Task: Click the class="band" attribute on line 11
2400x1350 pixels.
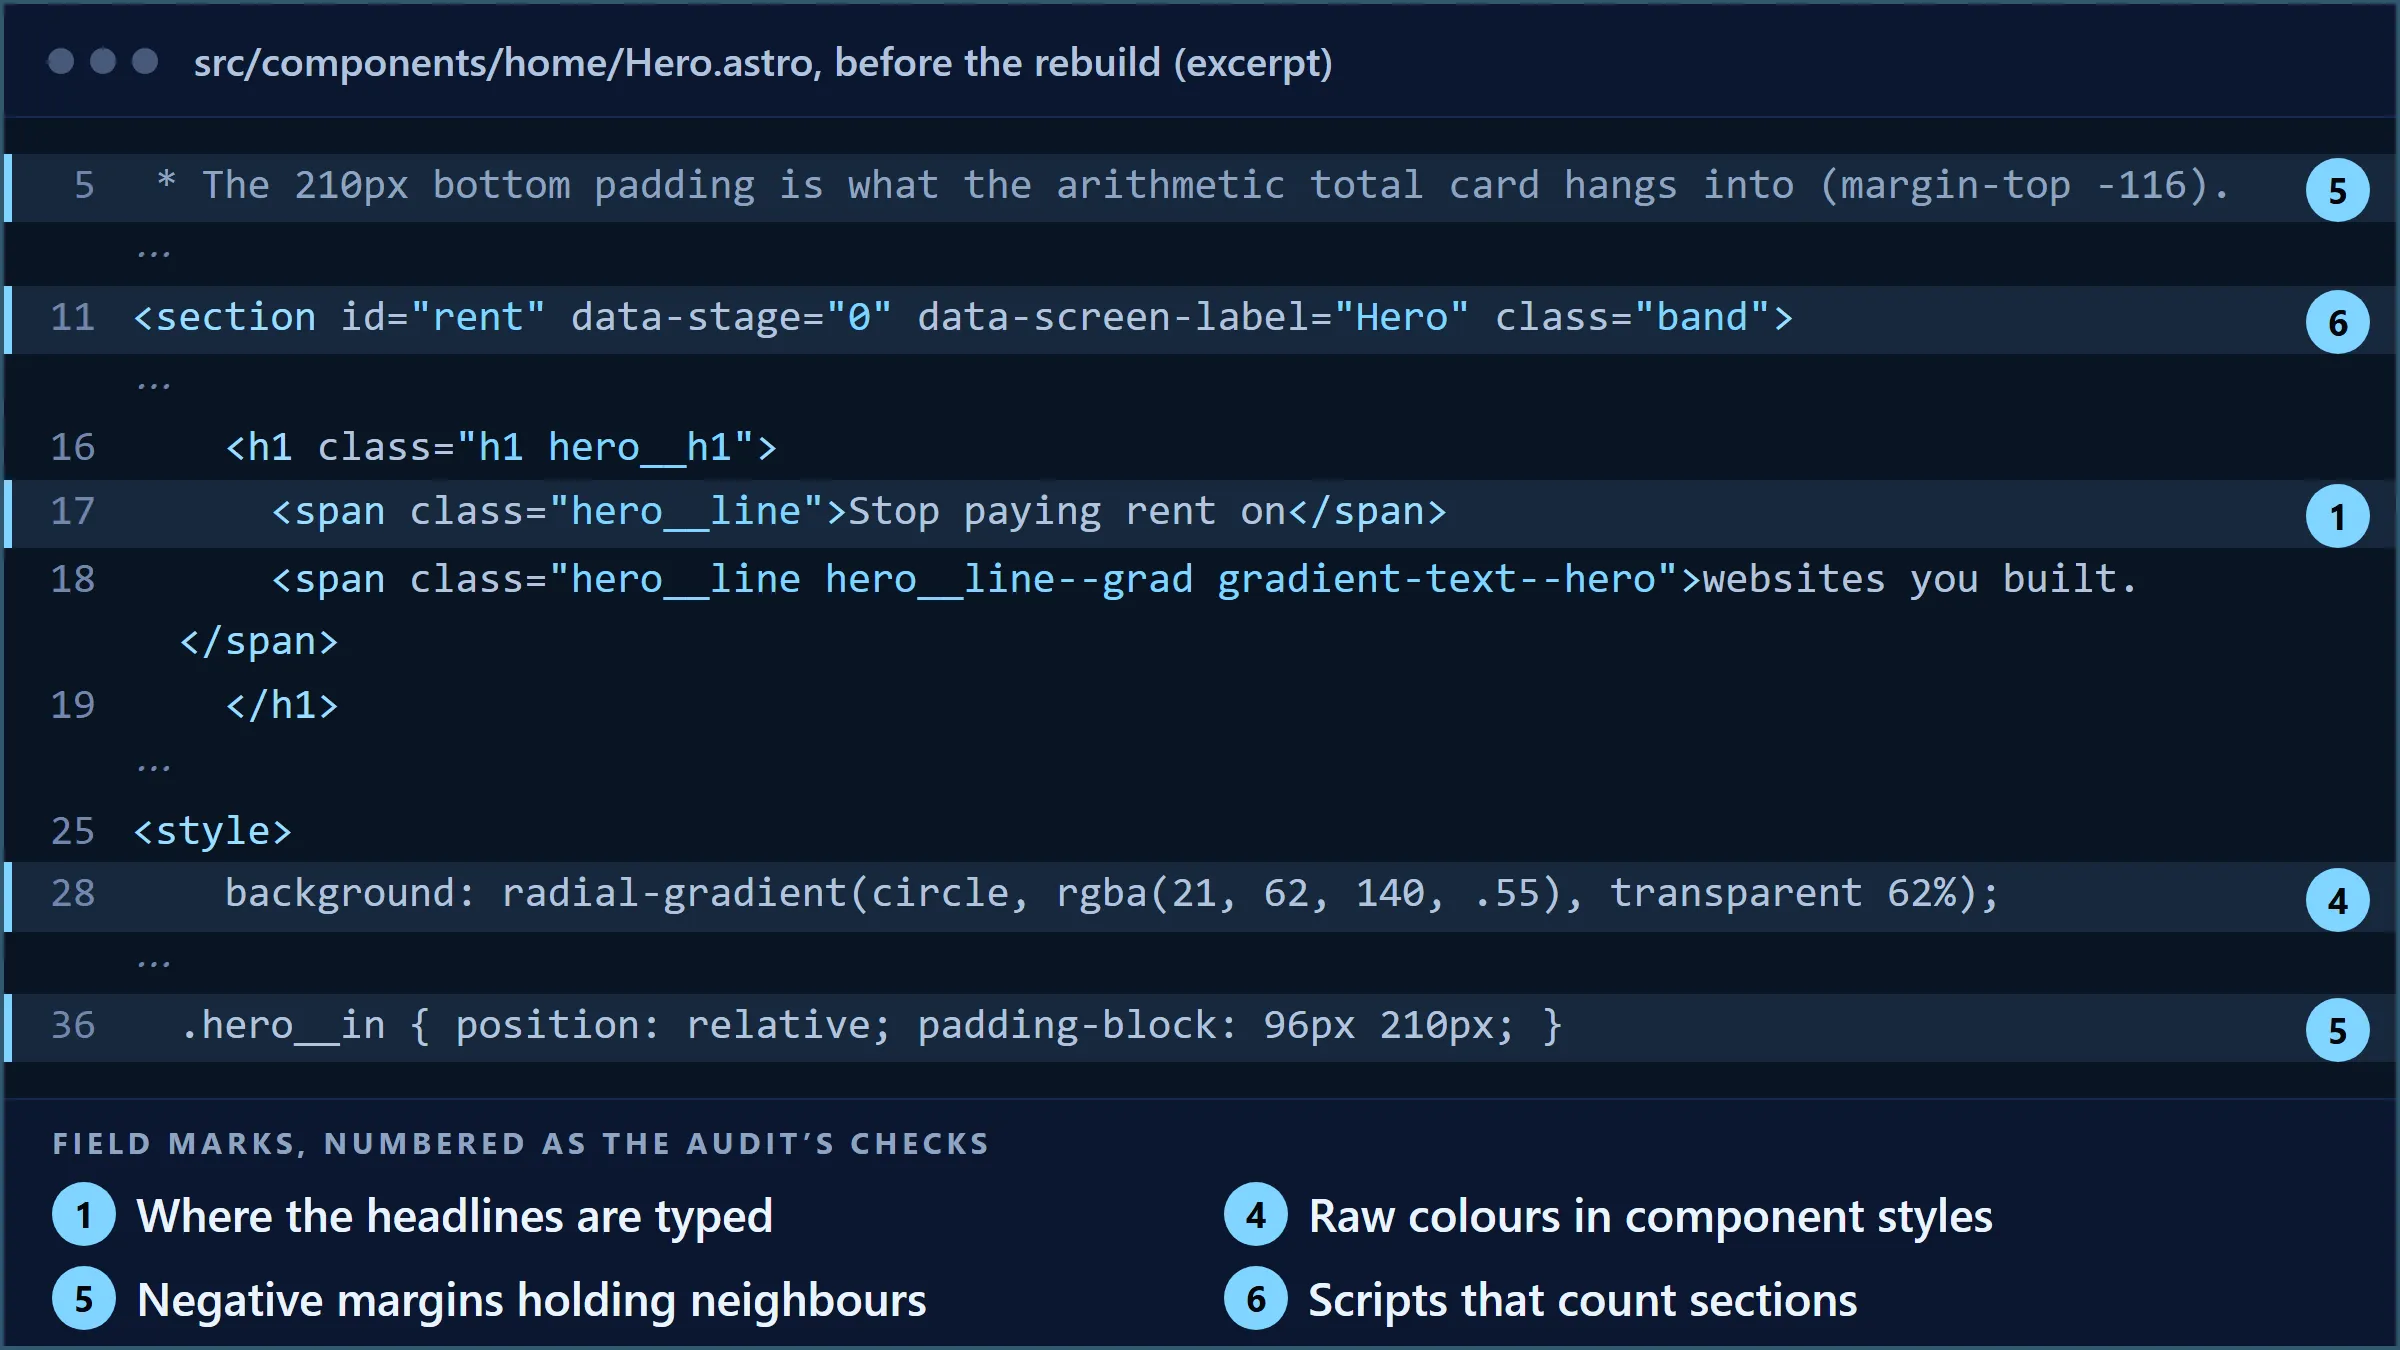Action: tap(1632, 318)
